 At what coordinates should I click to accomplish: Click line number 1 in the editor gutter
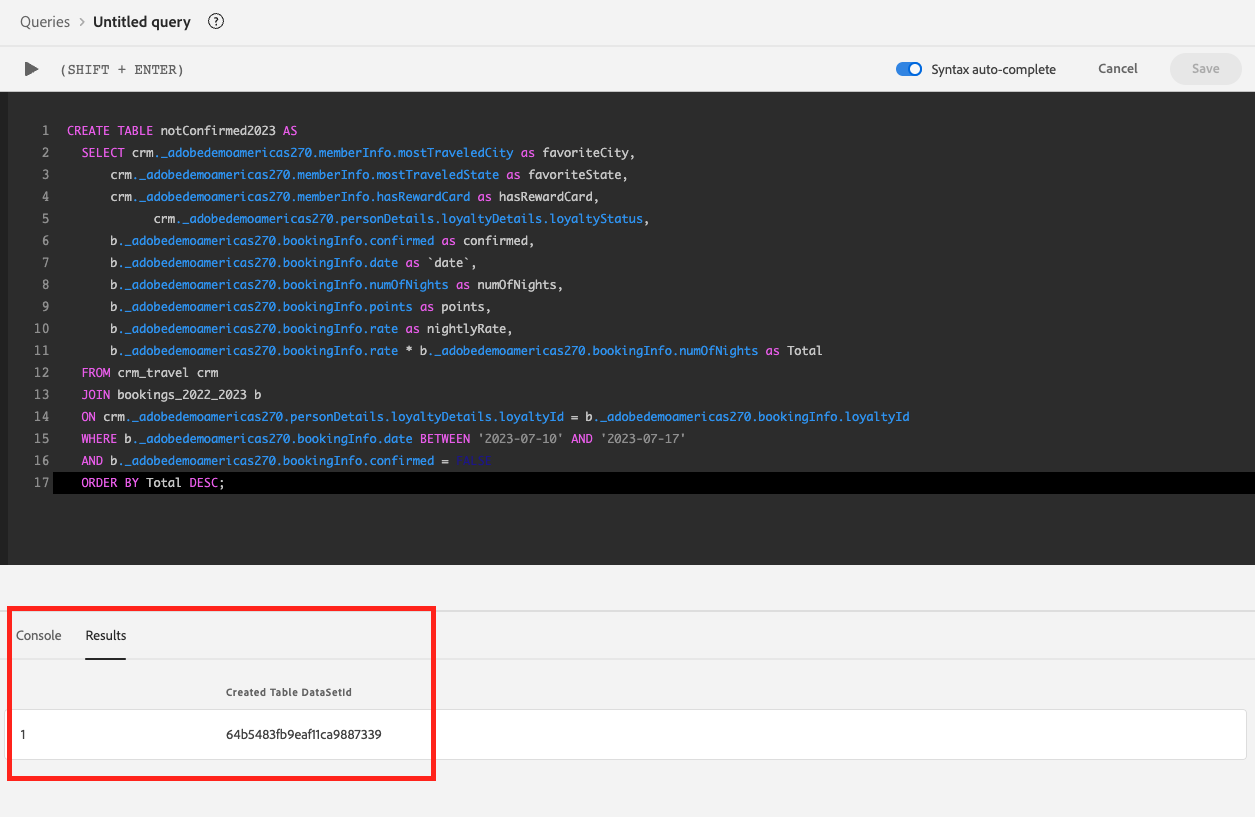(x=45, y=131)
